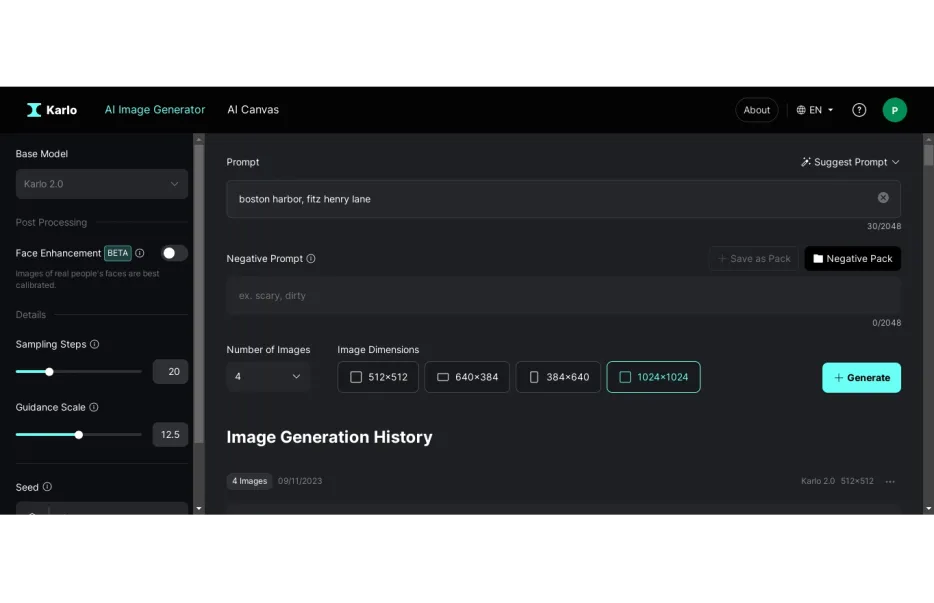
Task: Click the 09/11/2023 history date
Action: tap(300, 481)
